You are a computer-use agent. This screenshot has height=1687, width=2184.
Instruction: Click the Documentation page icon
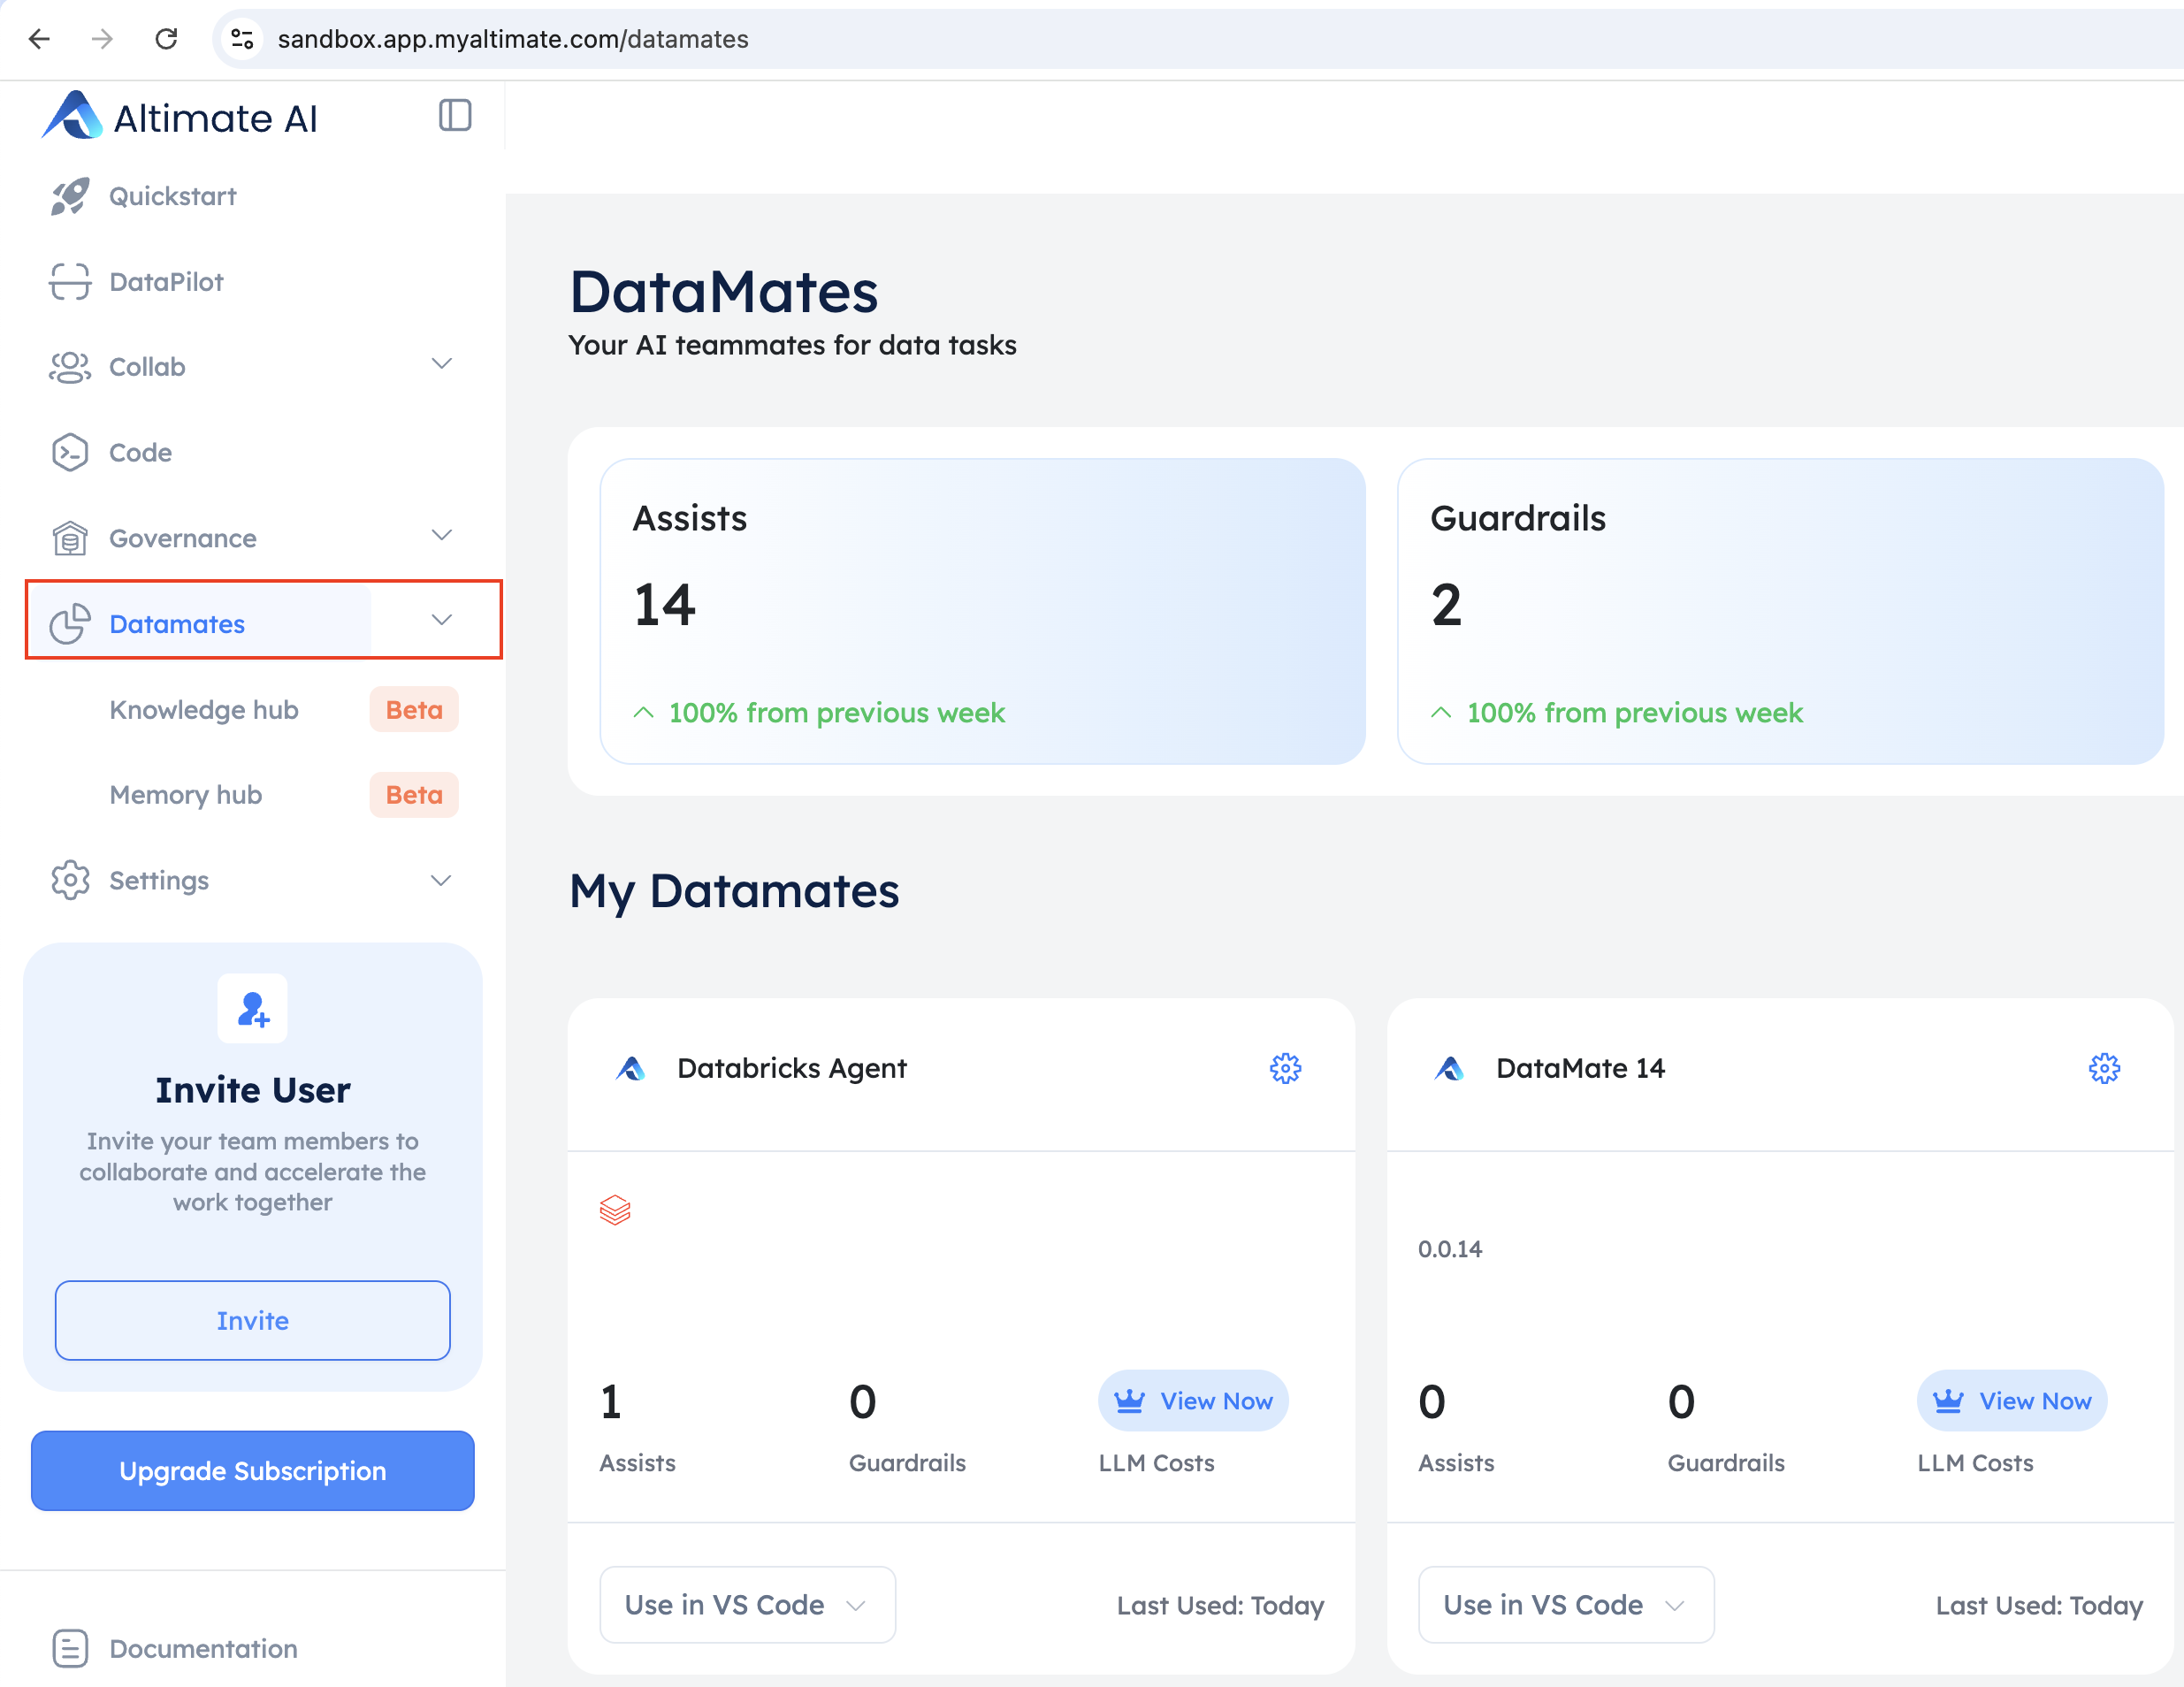pyautogui.click(x=70, y=1648)
